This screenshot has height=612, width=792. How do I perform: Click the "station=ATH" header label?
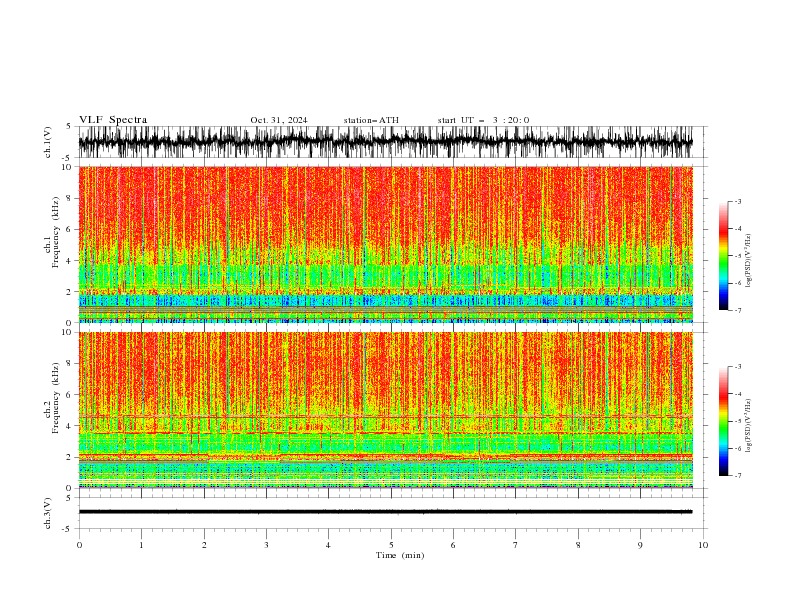coord(371,120)
